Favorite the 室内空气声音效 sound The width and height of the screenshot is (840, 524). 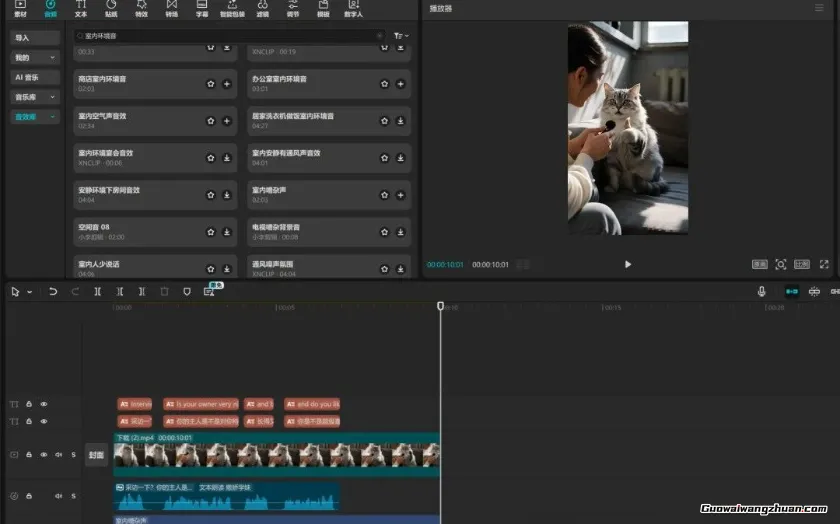(211, 121)
